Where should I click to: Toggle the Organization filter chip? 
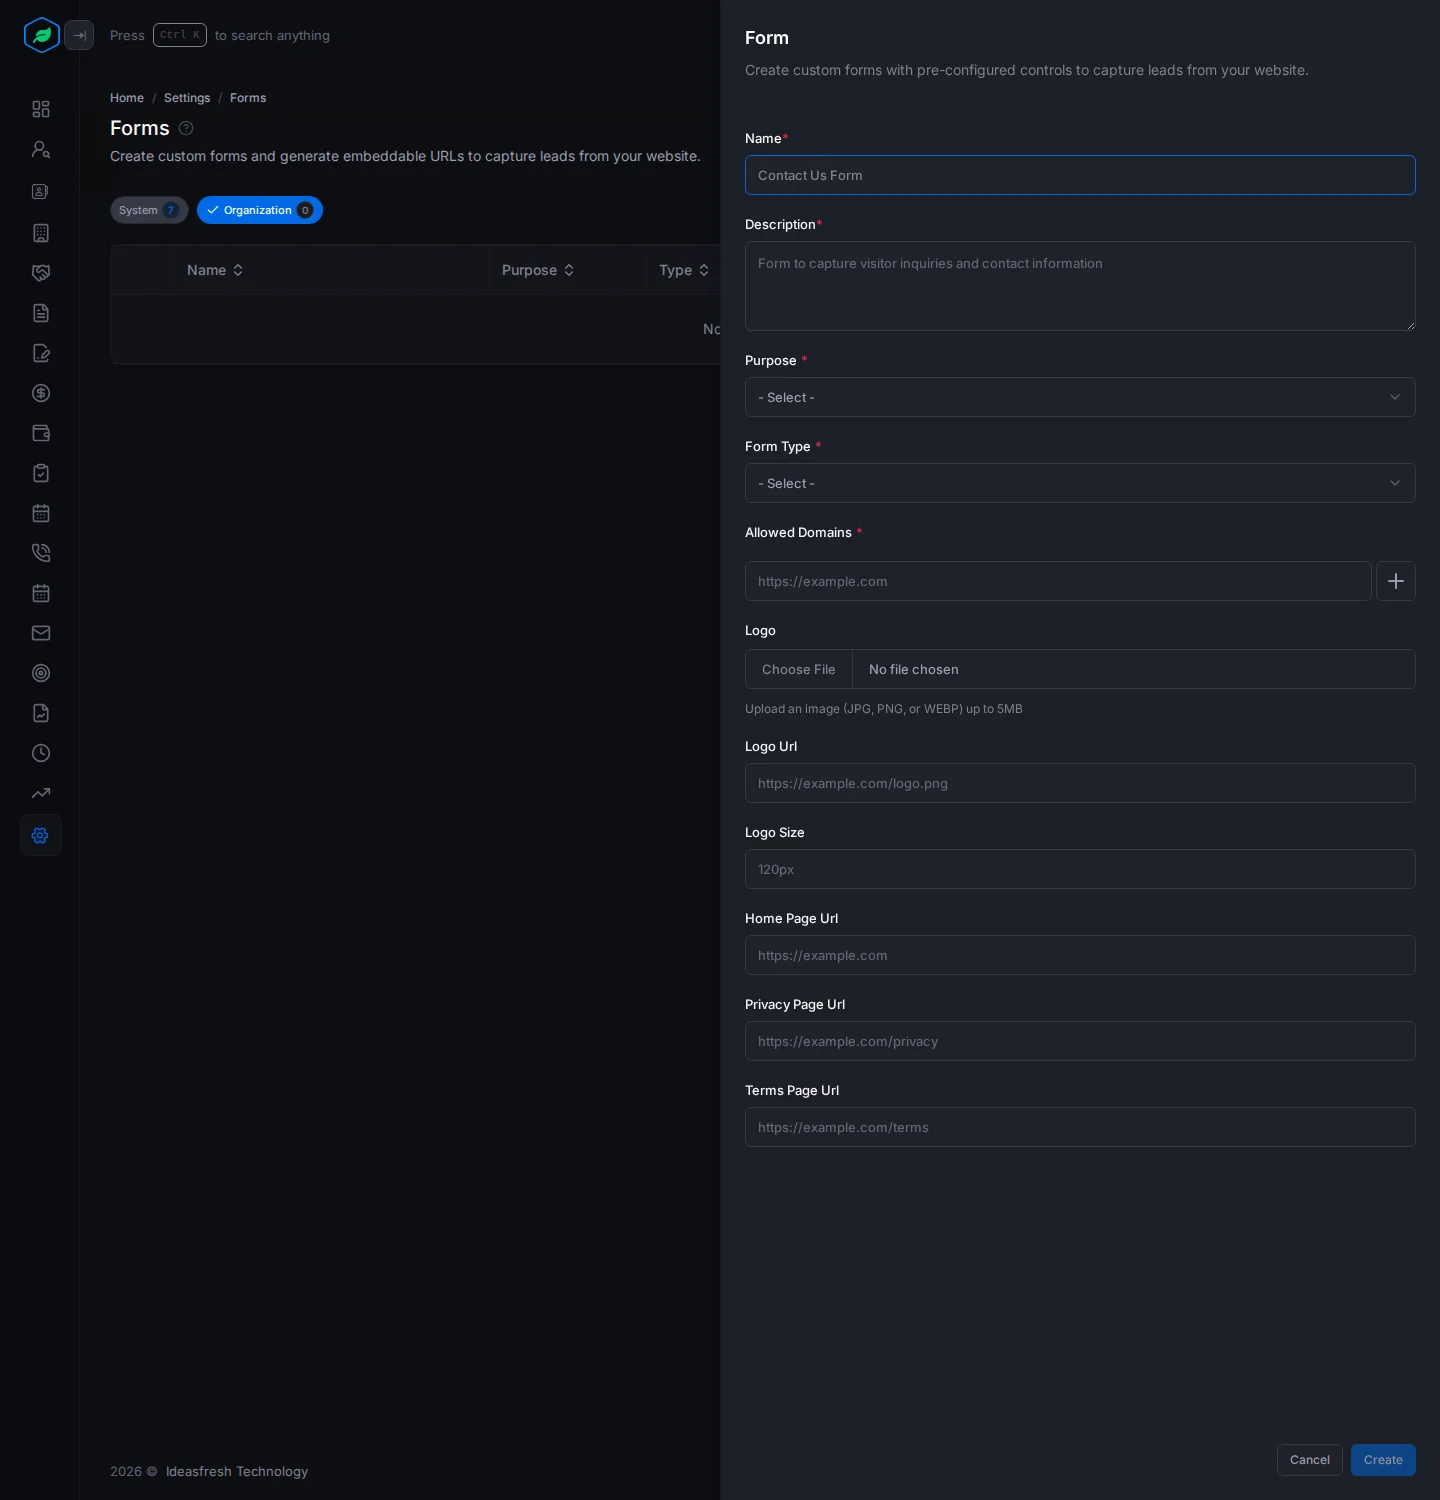(x=260, y=210)
